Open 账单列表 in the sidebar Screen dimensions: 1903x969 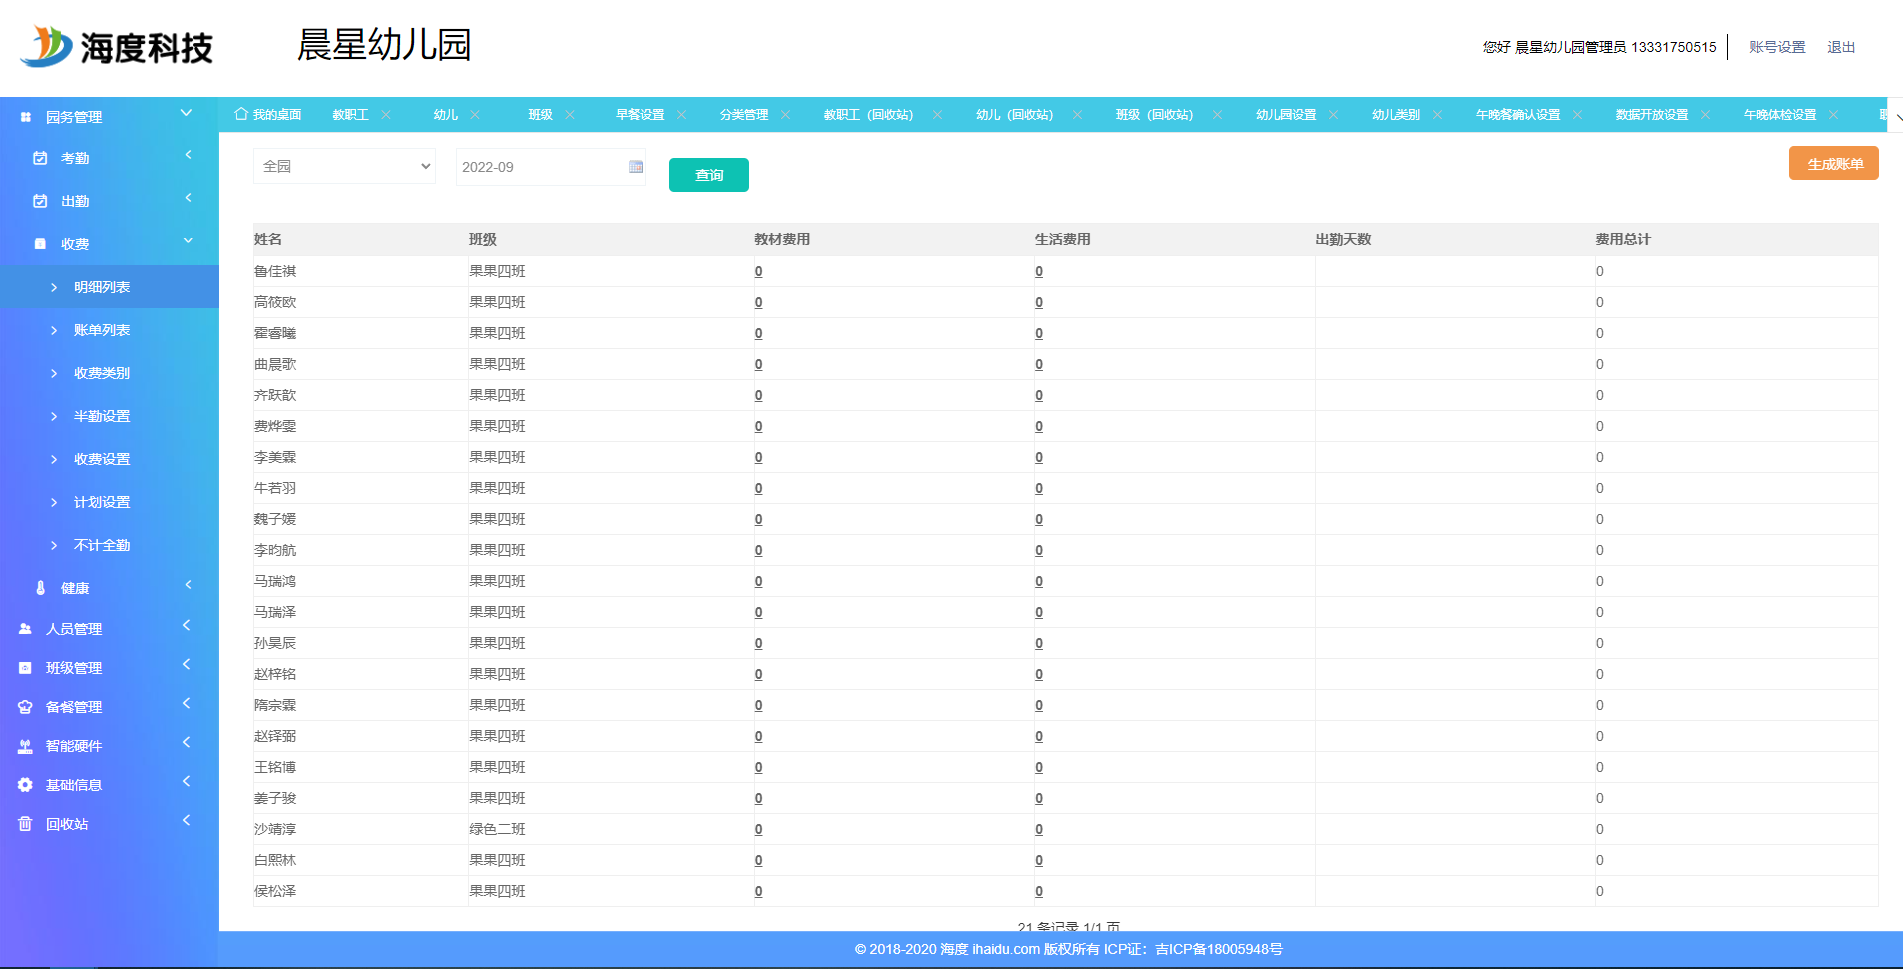point(102,330)
